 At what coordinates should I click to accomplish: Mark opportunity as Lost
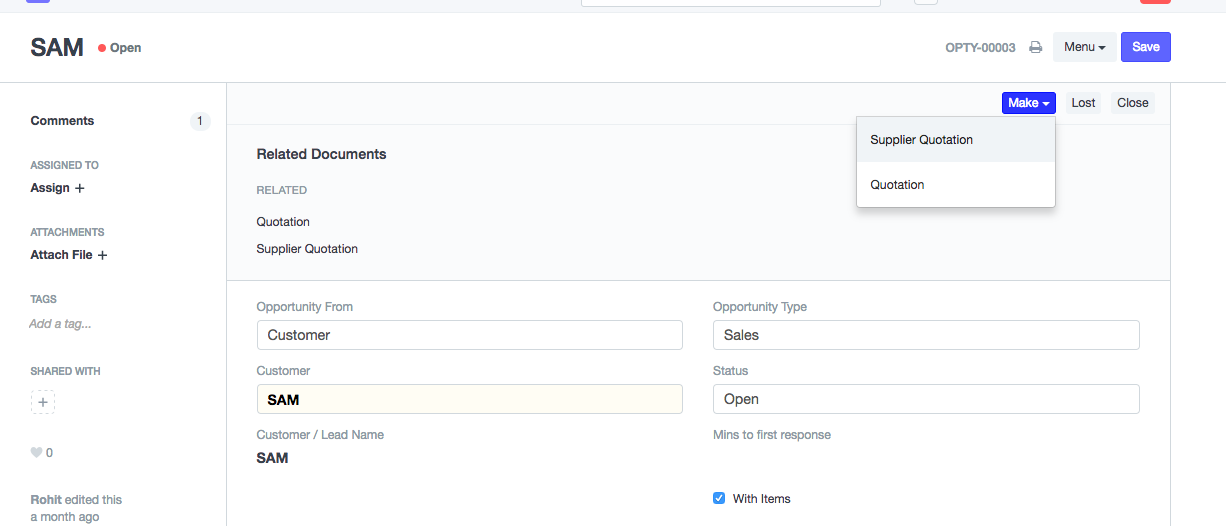(1083, 103)
